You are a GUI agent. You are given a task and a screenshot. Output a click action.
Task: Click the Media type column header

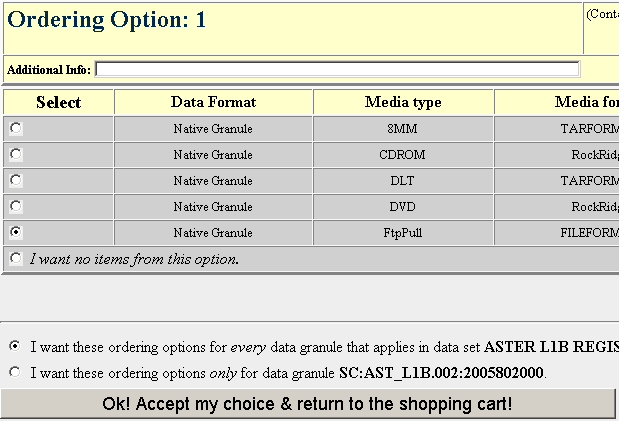click(403, 102)
